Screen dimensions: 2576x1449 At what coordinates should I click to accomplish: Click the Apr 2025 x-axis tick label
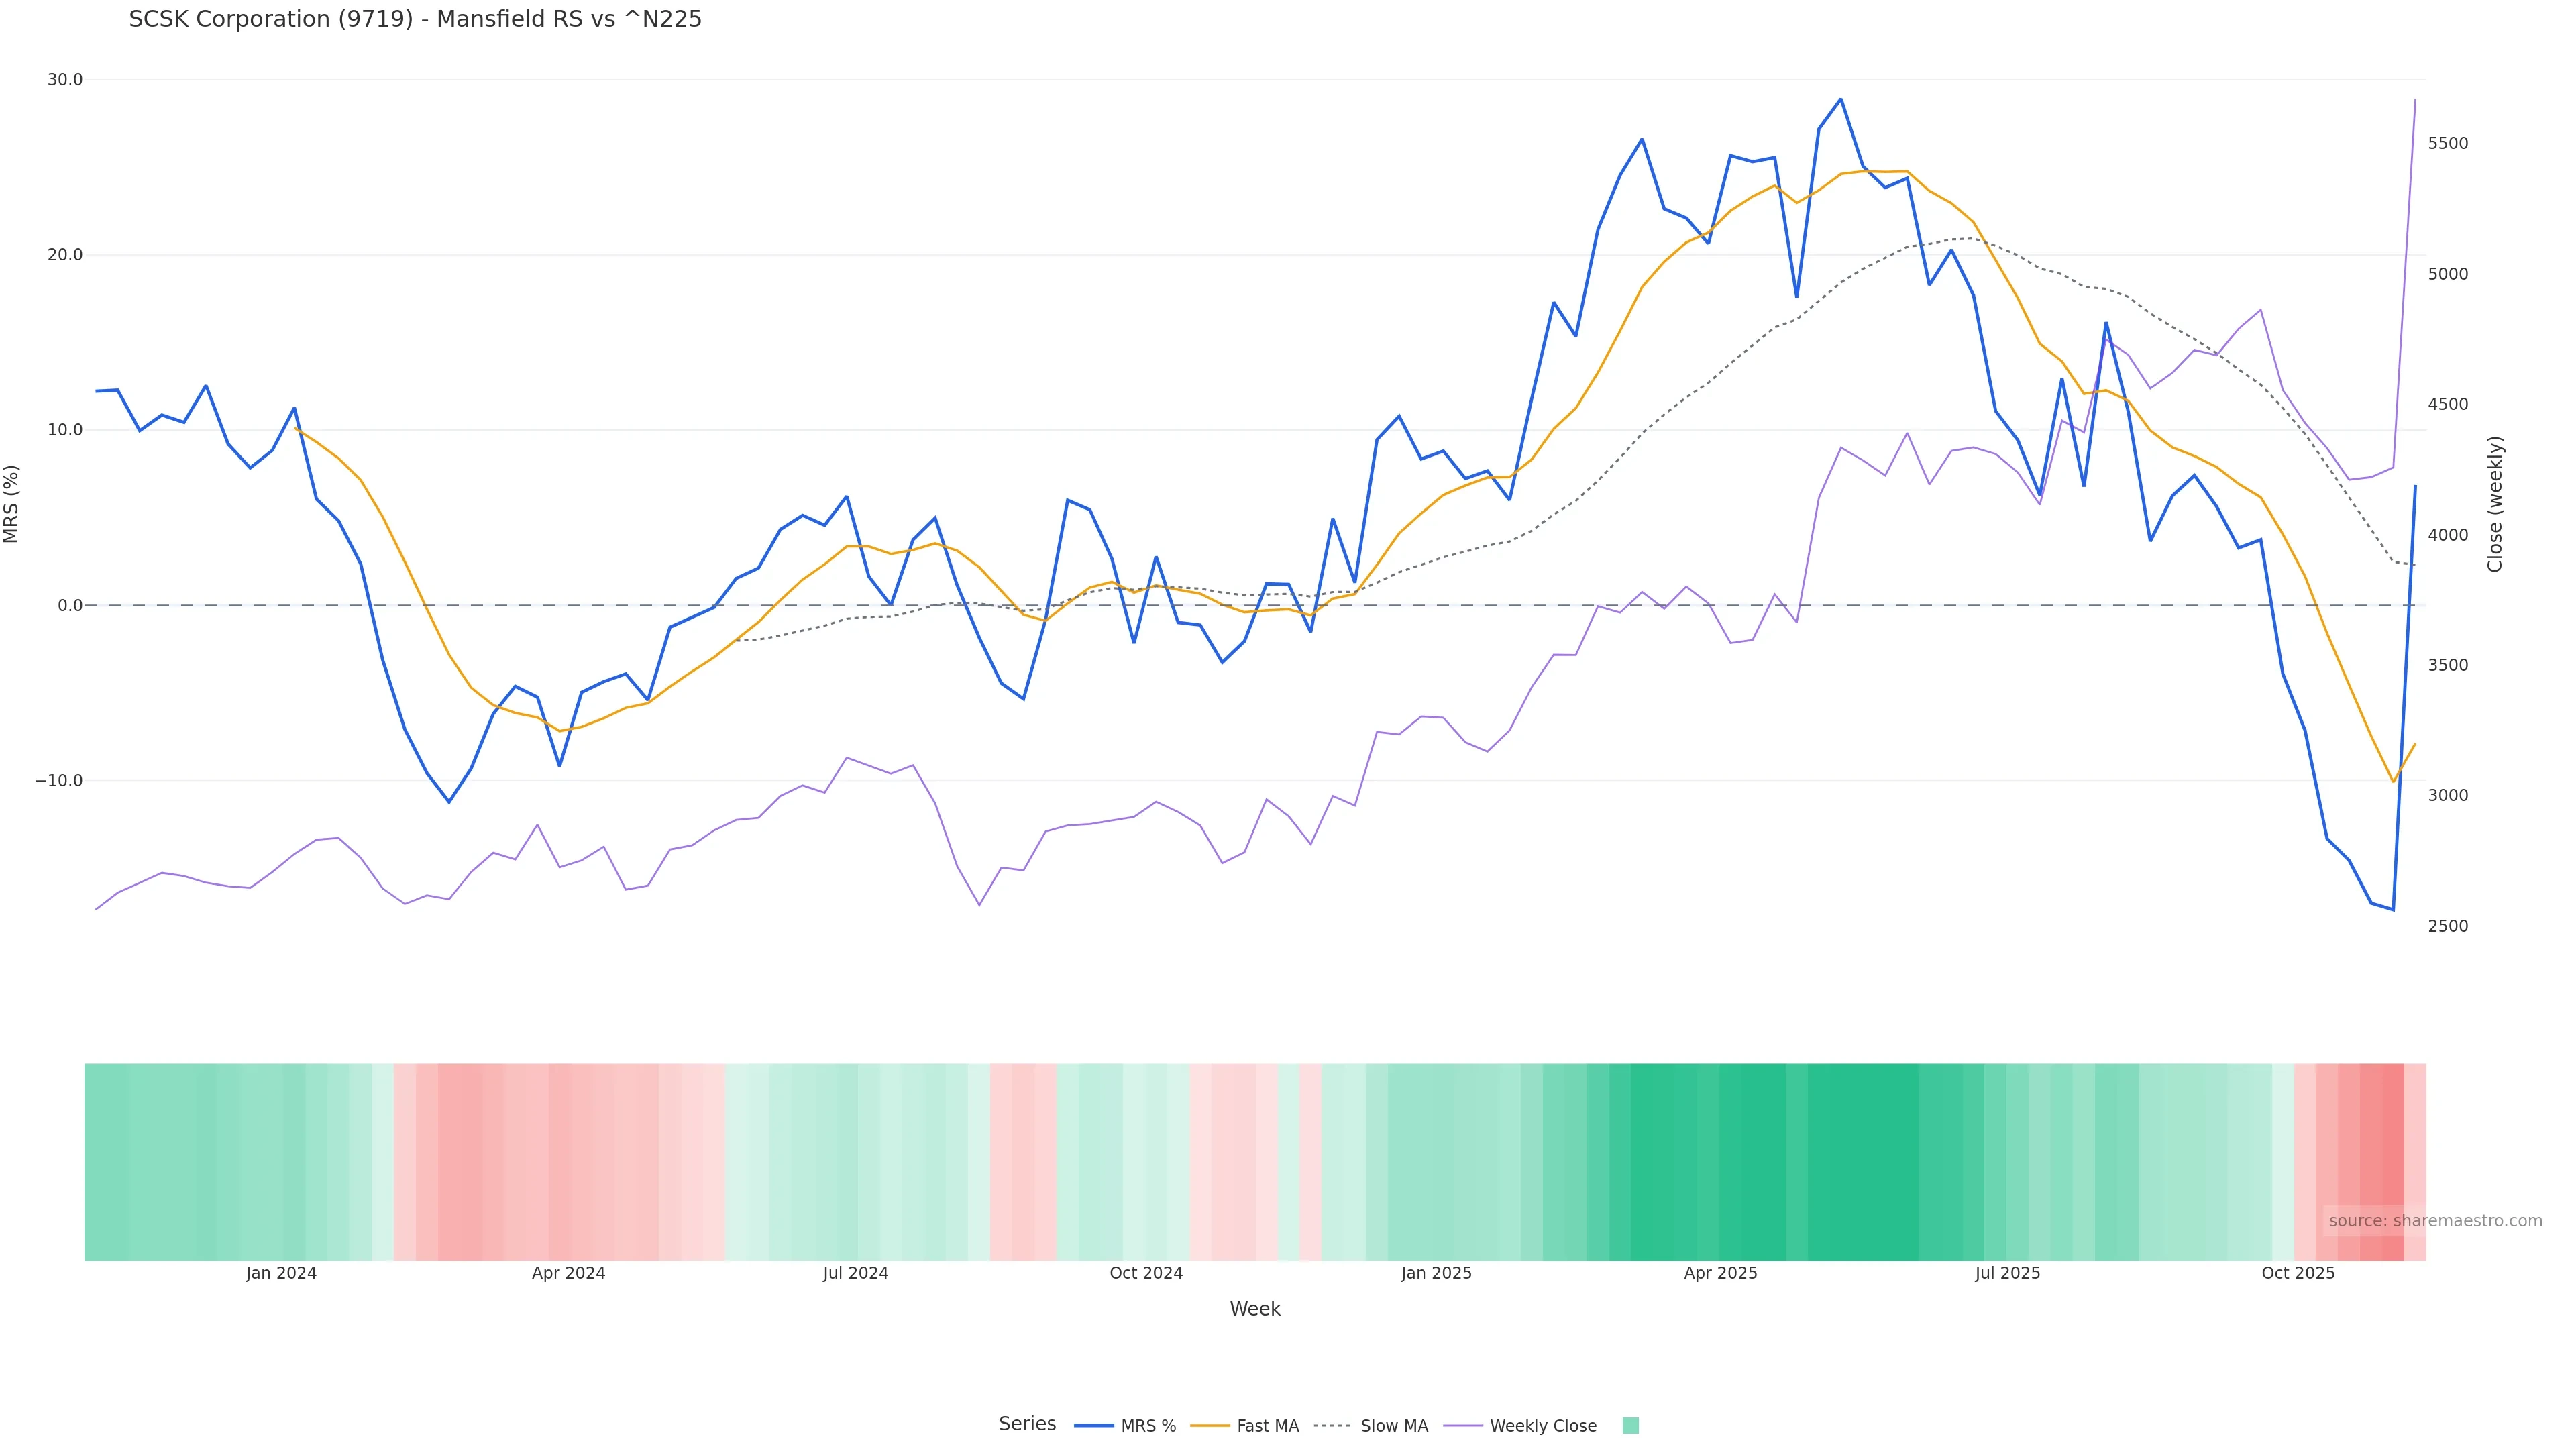1720,1274
